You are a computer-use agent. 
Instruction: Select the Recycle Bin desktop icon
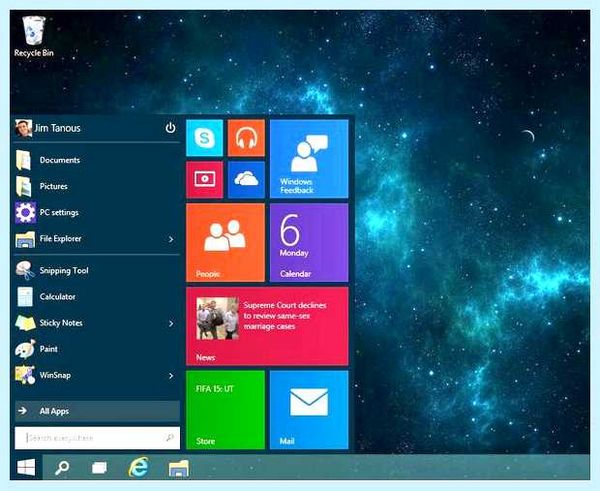[x=34, y=36]
